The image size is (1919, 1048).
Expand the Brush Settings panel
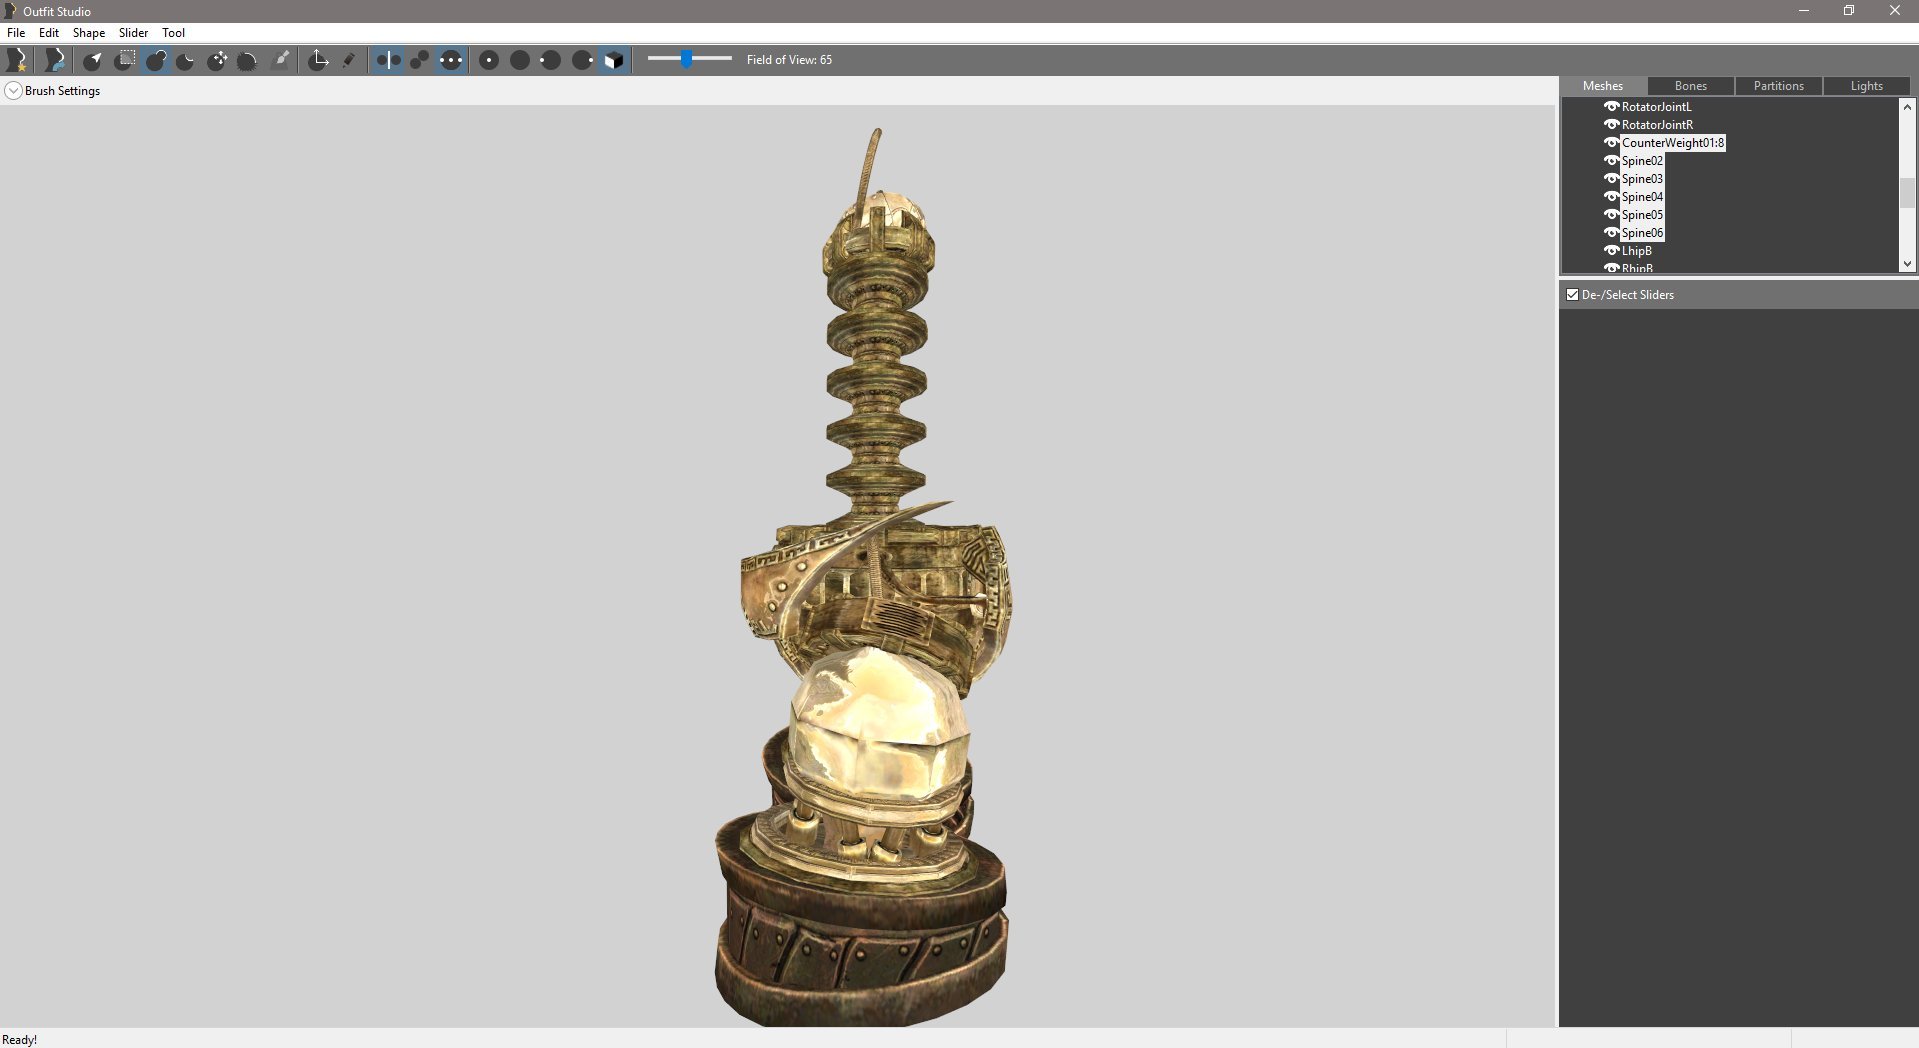point(13,91)
